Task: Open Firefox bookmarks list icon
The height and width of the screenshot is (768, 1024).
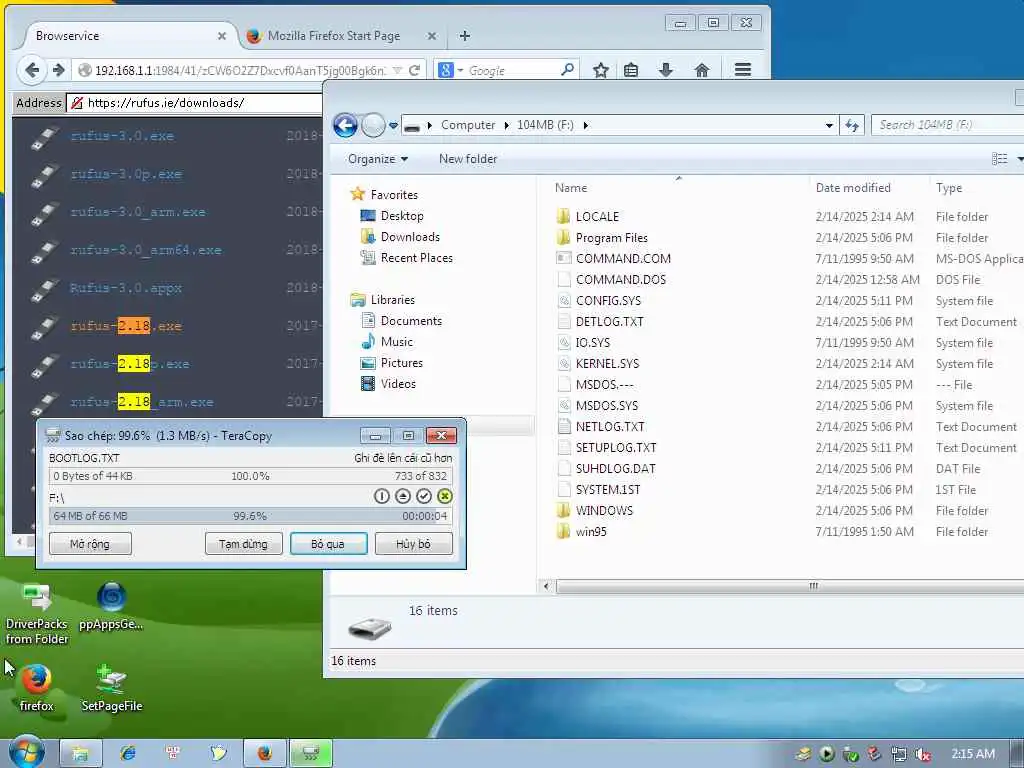Action: (631, 70)
